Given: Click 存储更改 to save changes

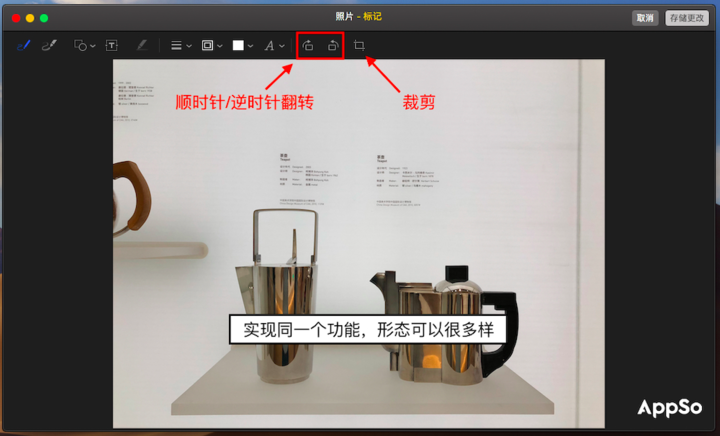Looking at the screenshot, I should (688, 18).
